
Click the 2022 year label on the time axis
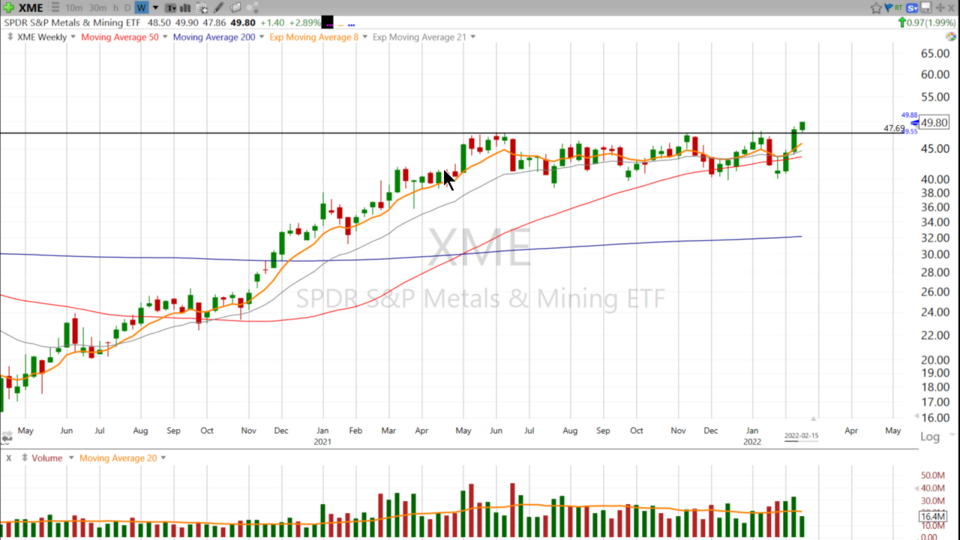click(x=752, y=441)
